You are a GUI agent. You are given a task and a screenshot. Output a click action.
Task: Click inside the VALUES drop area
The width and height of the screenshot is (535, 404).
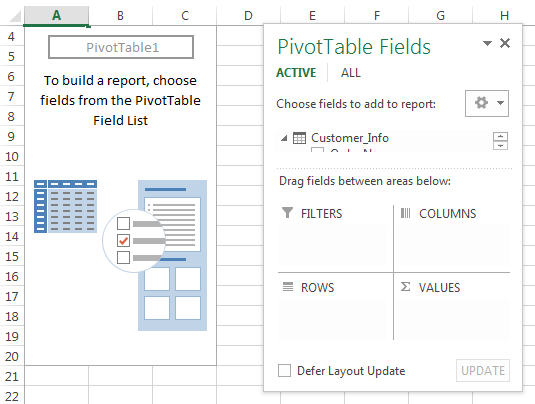[x=452, y=319]
